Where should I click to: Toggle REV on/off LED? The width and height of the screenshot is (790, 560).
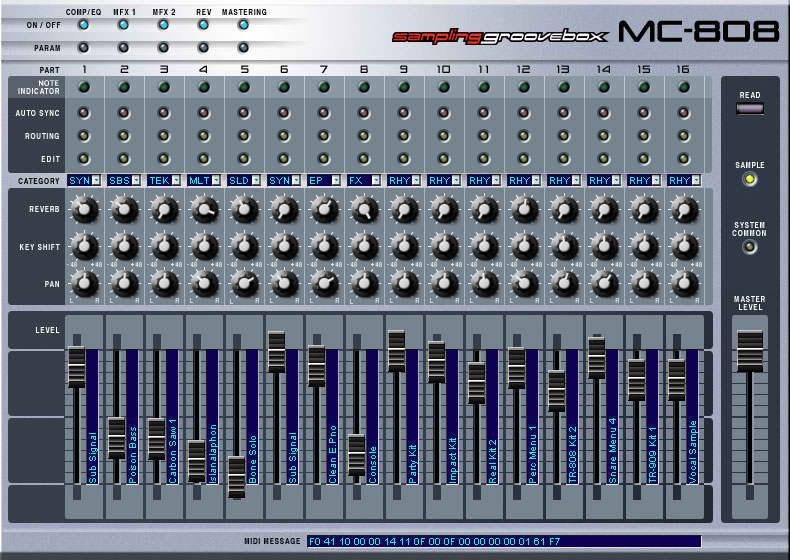pyautogui.click(x=203, y=25)
